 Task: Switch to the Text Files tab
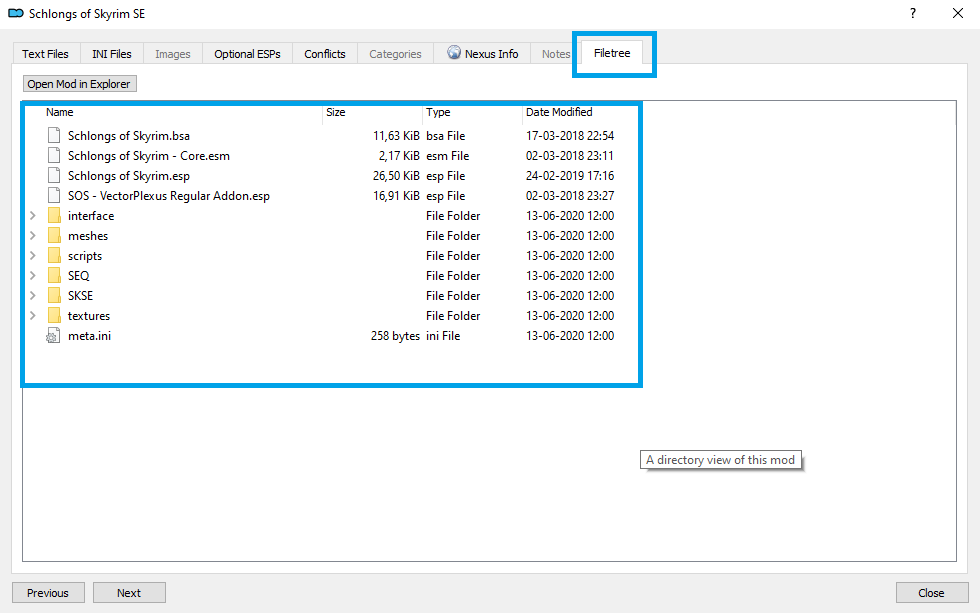tap(46, 54)
